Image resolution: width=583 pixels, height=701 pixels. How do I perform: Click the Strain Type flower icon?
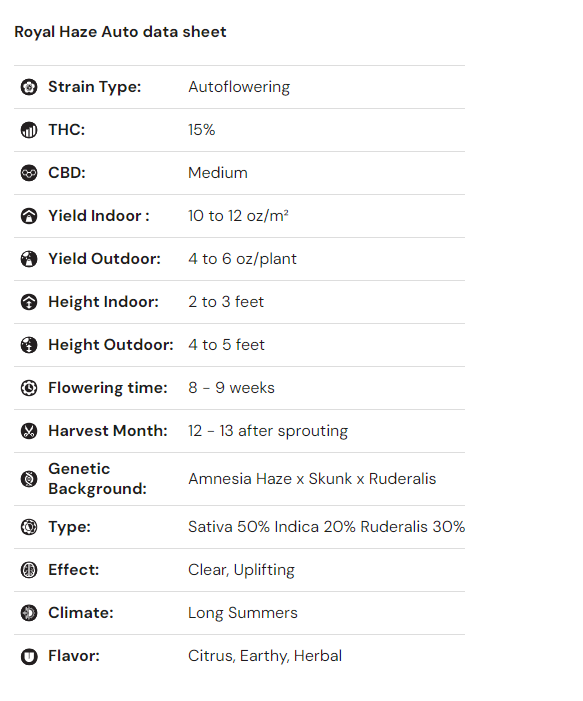click(29, 87)
